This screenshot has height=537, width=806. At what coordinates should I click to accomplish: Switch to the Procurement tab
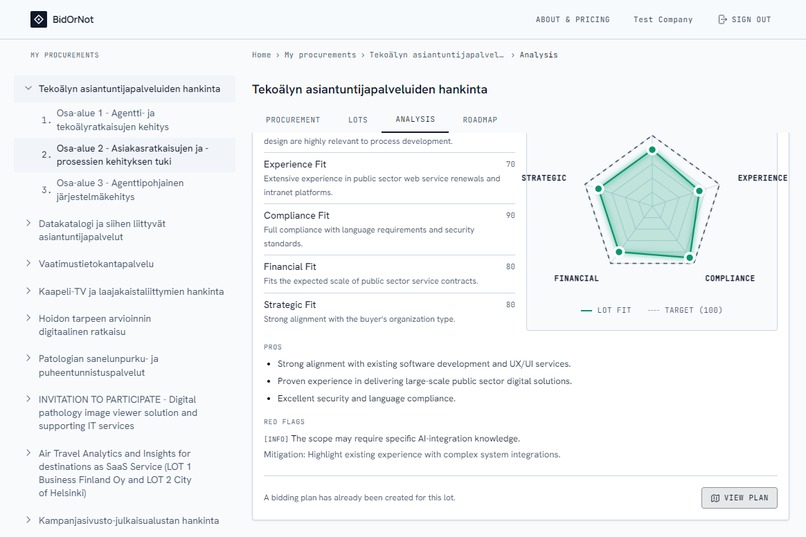293,120
